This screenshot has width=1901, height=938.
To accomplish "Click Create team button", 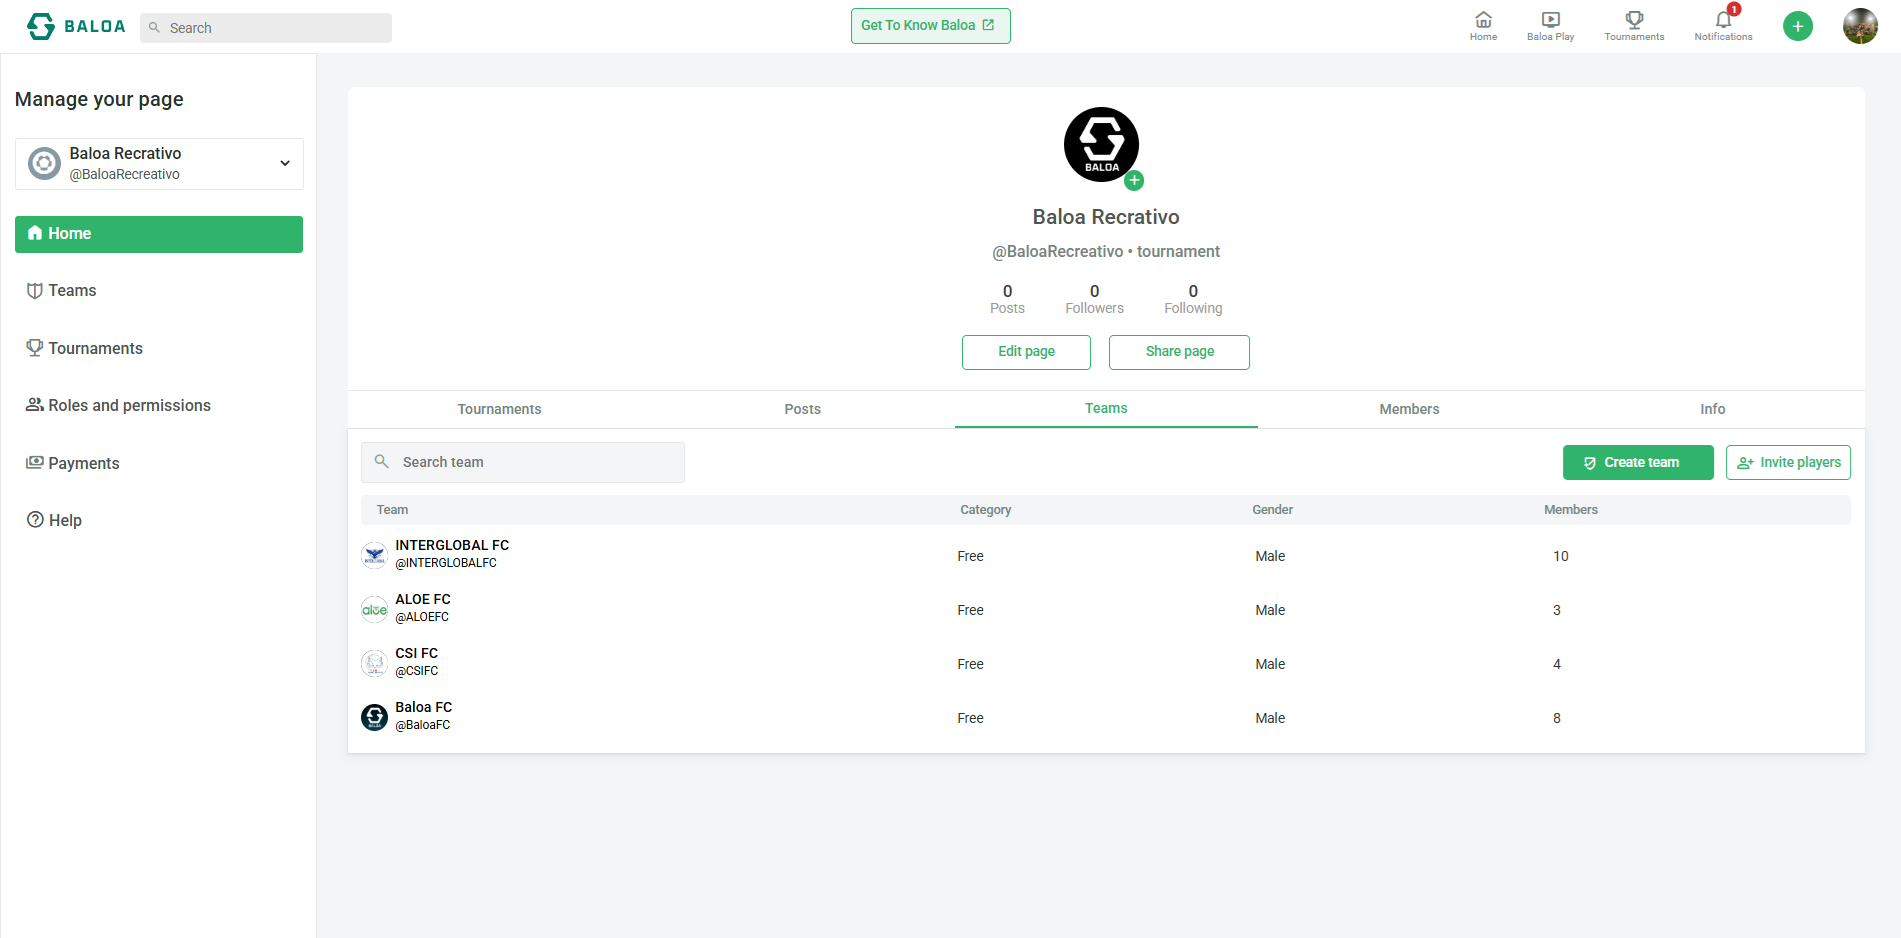I will click(1638, 462).
